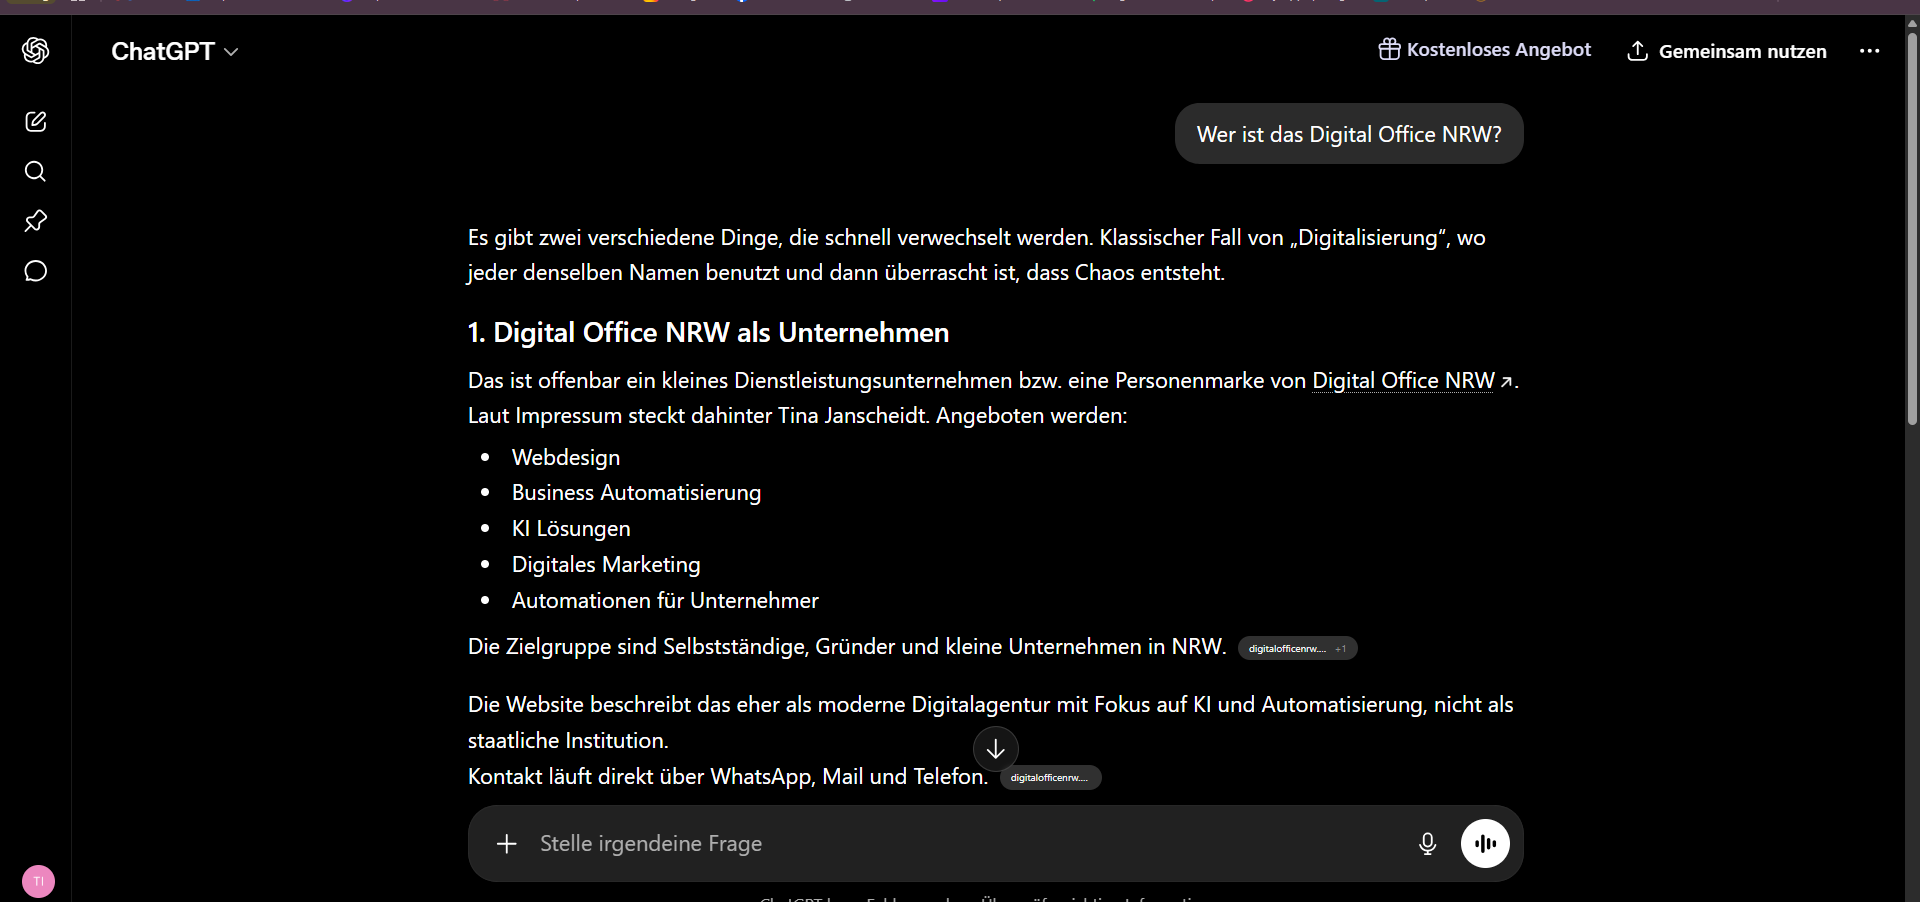Click the microphone dictation icon
This screenshot has width=1920, height=902.
1428,844
